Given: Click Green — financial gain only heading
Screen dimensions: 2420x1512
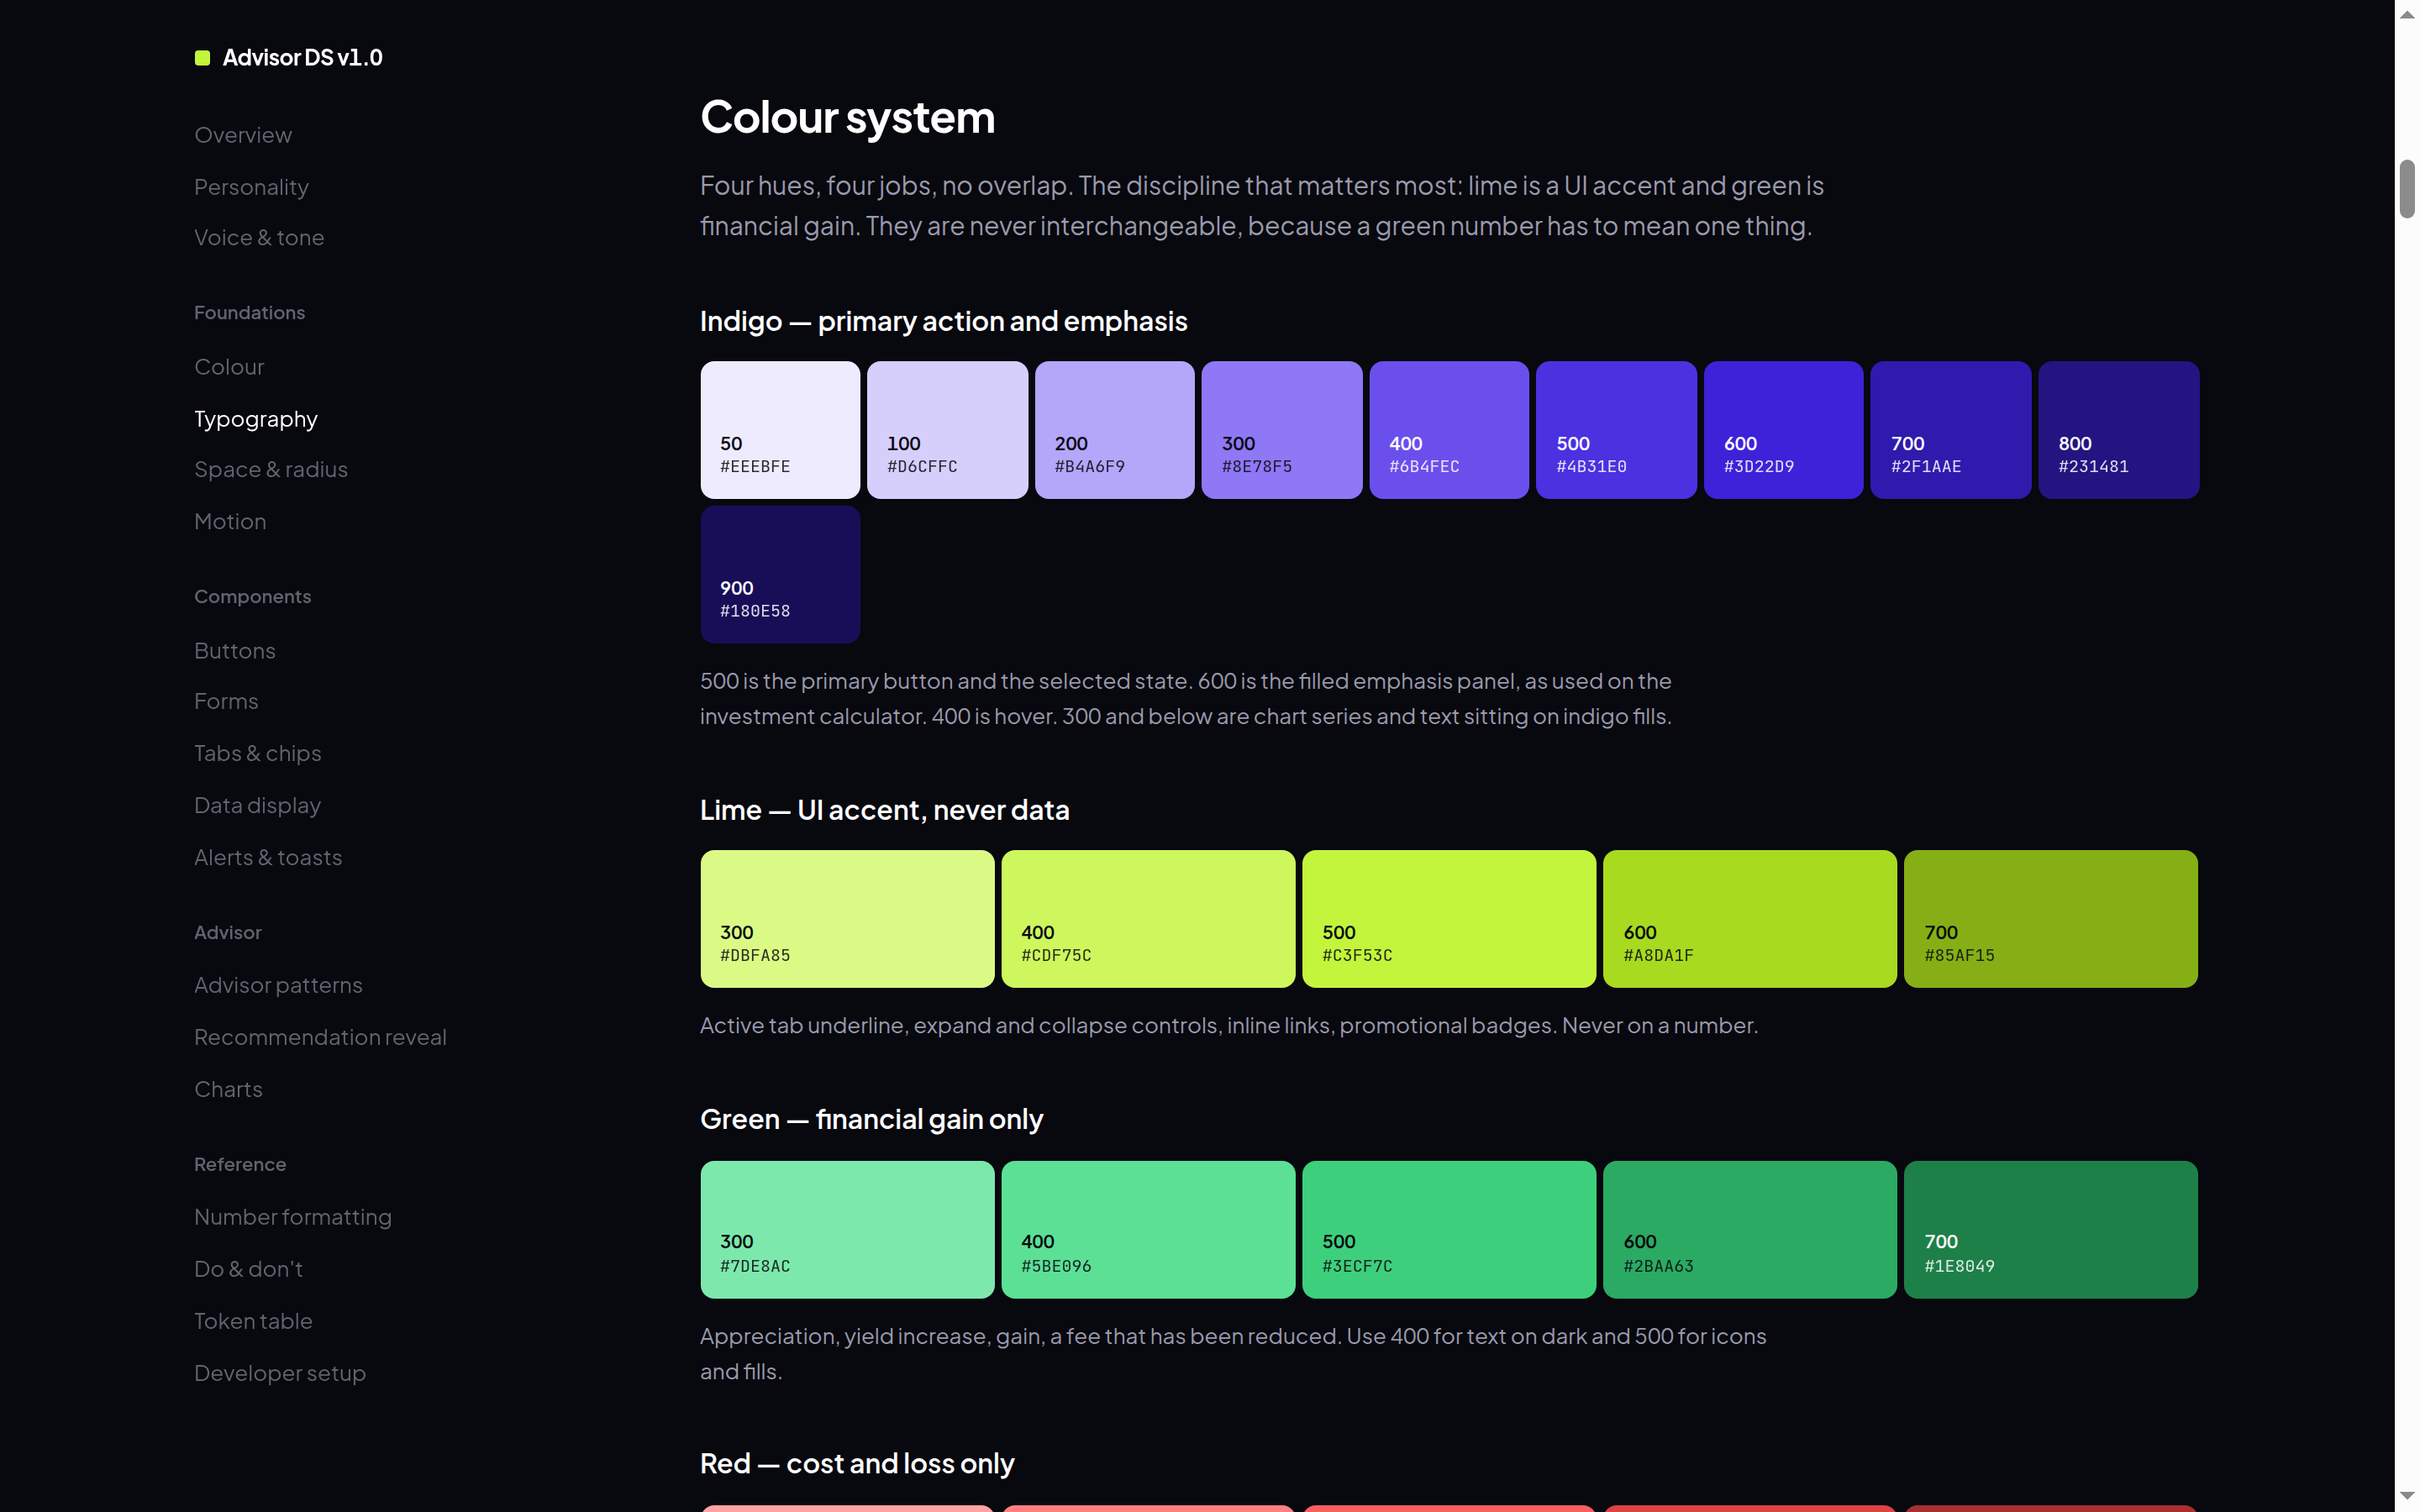Looking at the screenshot, I should (871, 1120).
